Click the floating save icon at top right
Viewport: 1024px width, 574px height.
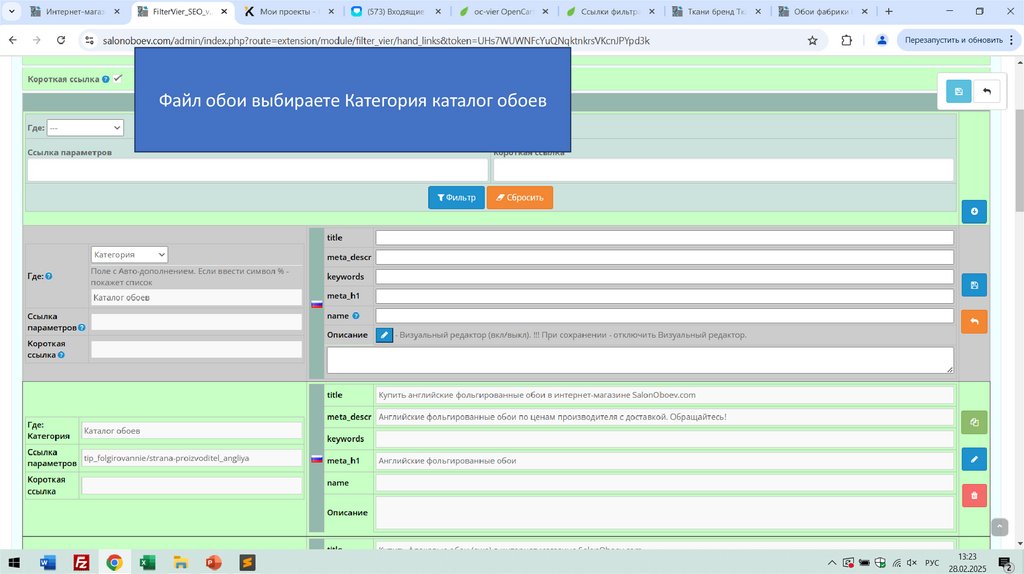coord(958,92)
